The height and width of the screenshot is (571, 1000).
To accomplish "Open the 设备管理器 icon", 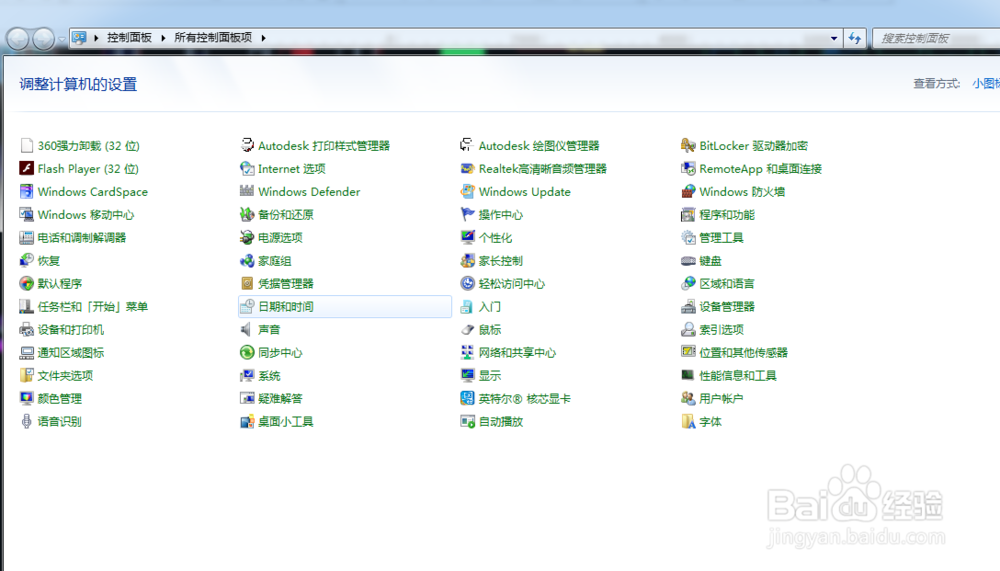I will (688, 306).
